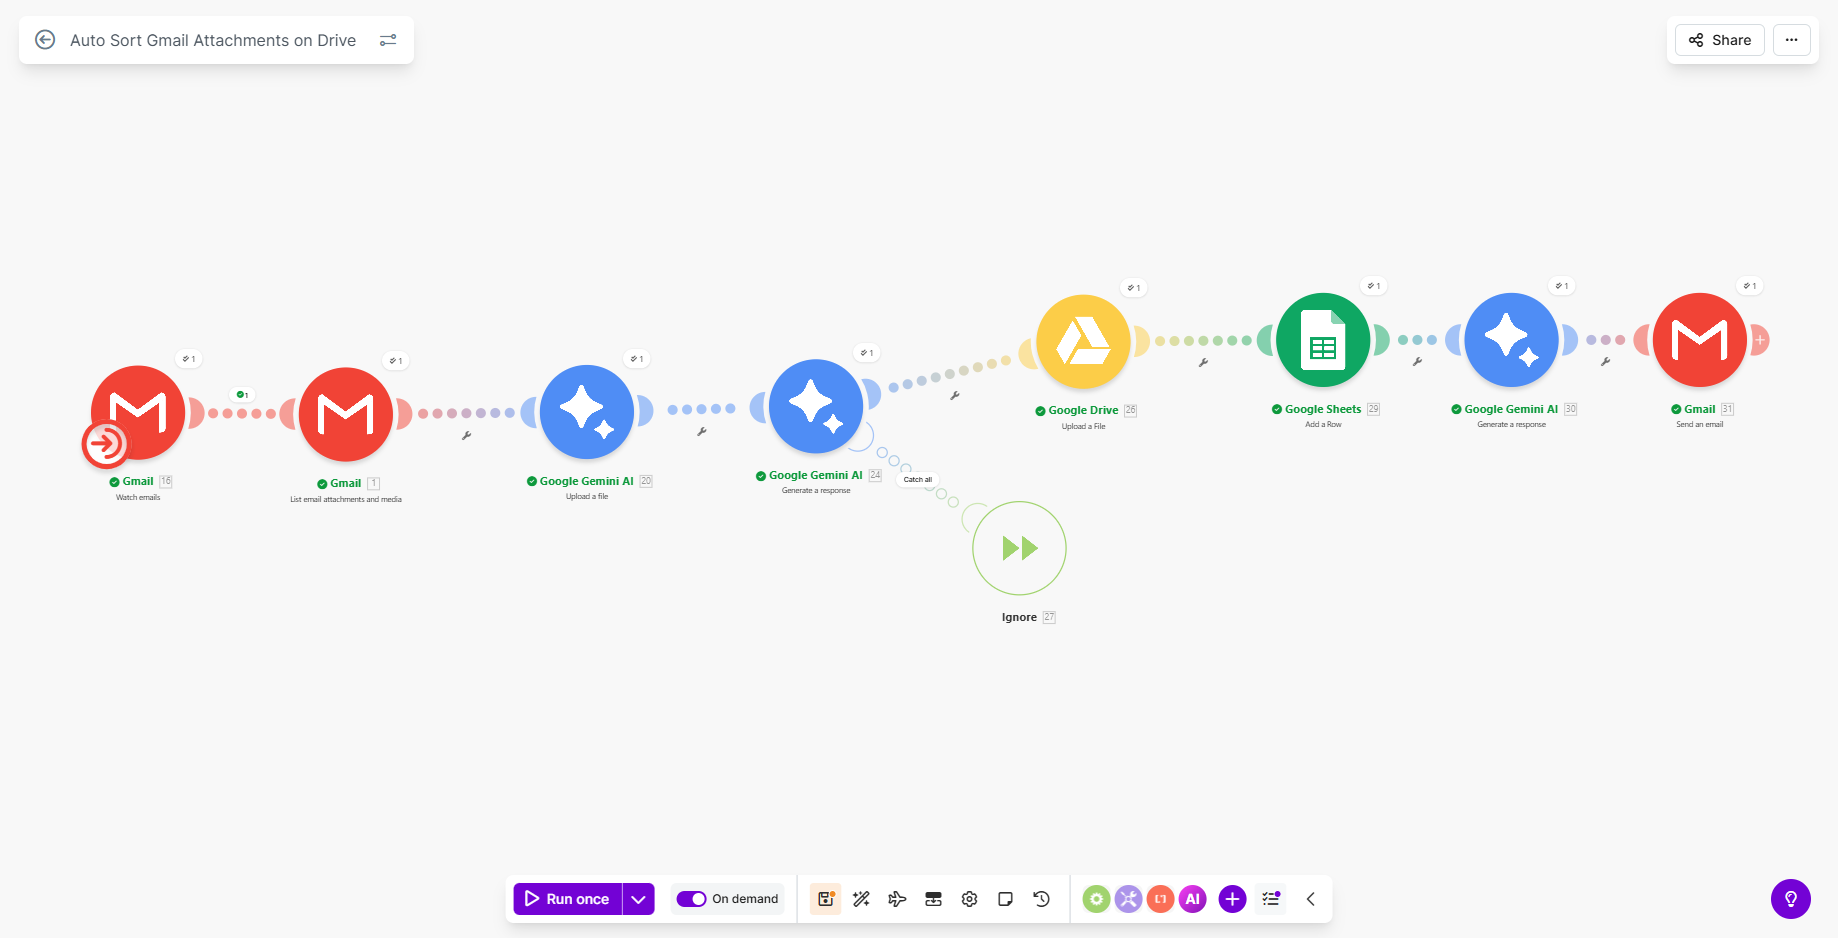Click the Catch all route label
The height and width of the screenshot is (938, 1838).
pos(917,480)
